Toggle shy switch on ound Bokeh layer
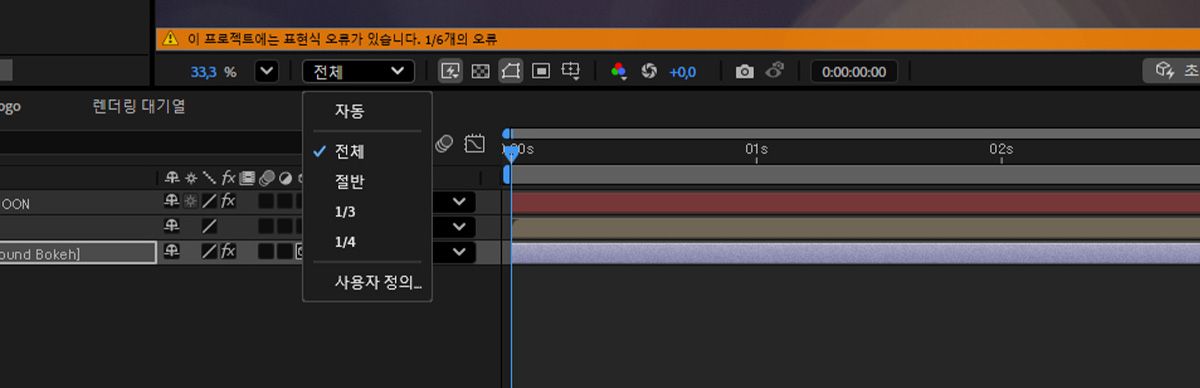Image resolution: width=1200 pixels, height=388 pixels. tap(172, 252)
